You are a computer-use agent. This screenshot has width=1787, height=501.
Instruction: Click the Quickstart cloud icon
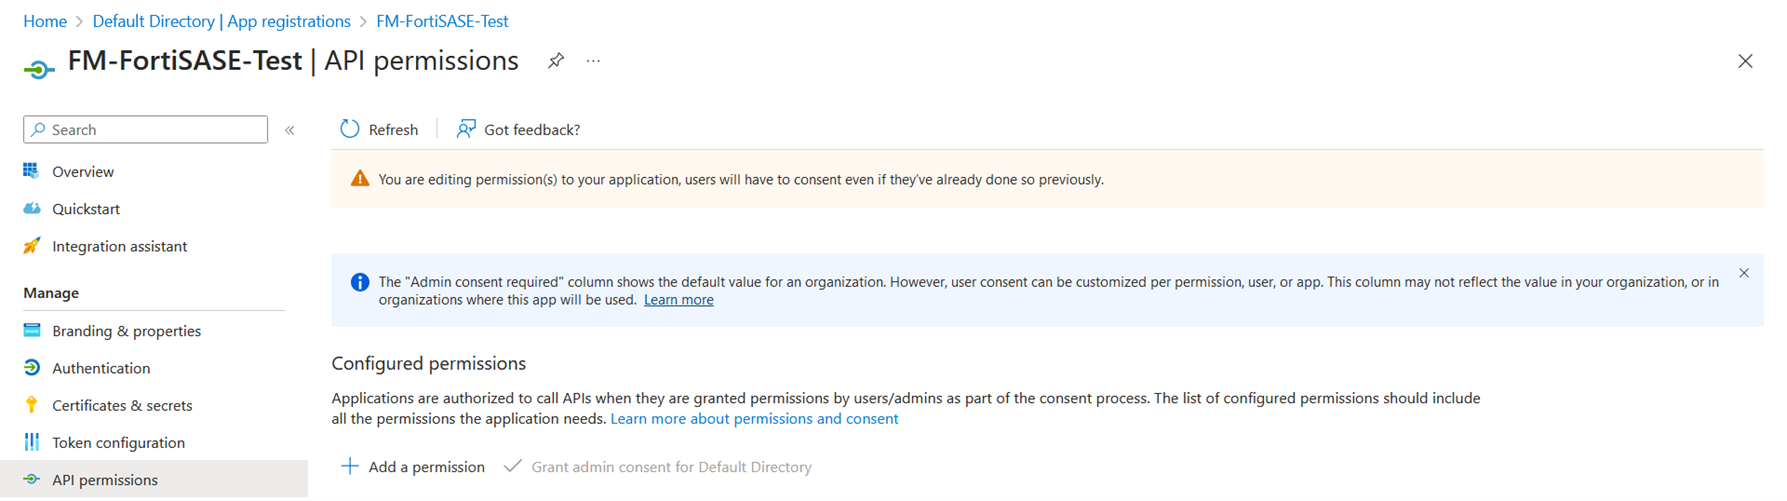pyautogui.click(x=32, y=209)
